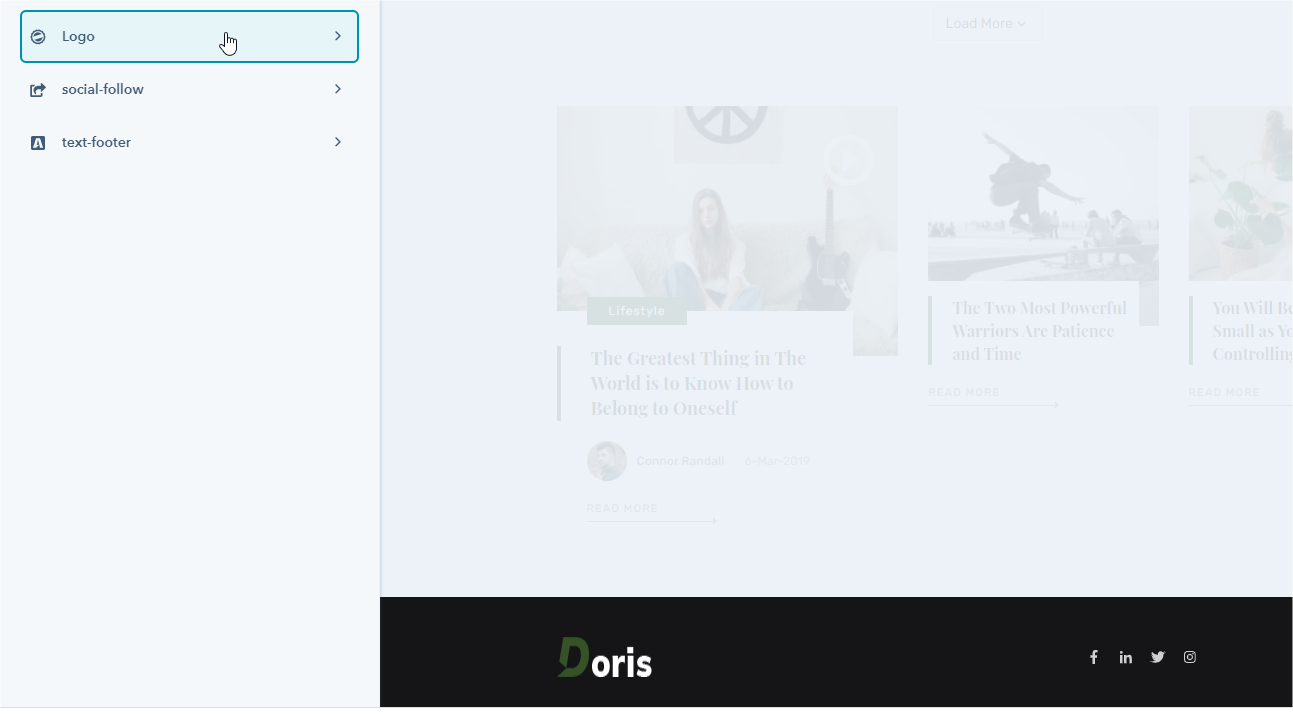Viewport: 1293px width, 714px height.
Task: Open the Instagram icon in footer
Action: coord(1190,657)
